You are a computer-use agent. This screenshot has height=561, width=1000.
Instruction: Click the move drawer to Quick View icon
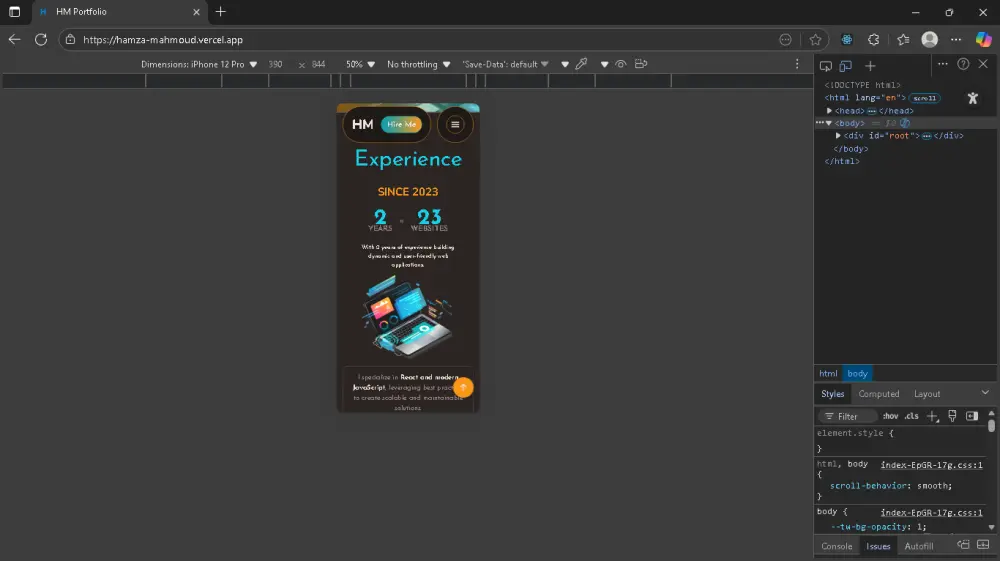(963, 544)
